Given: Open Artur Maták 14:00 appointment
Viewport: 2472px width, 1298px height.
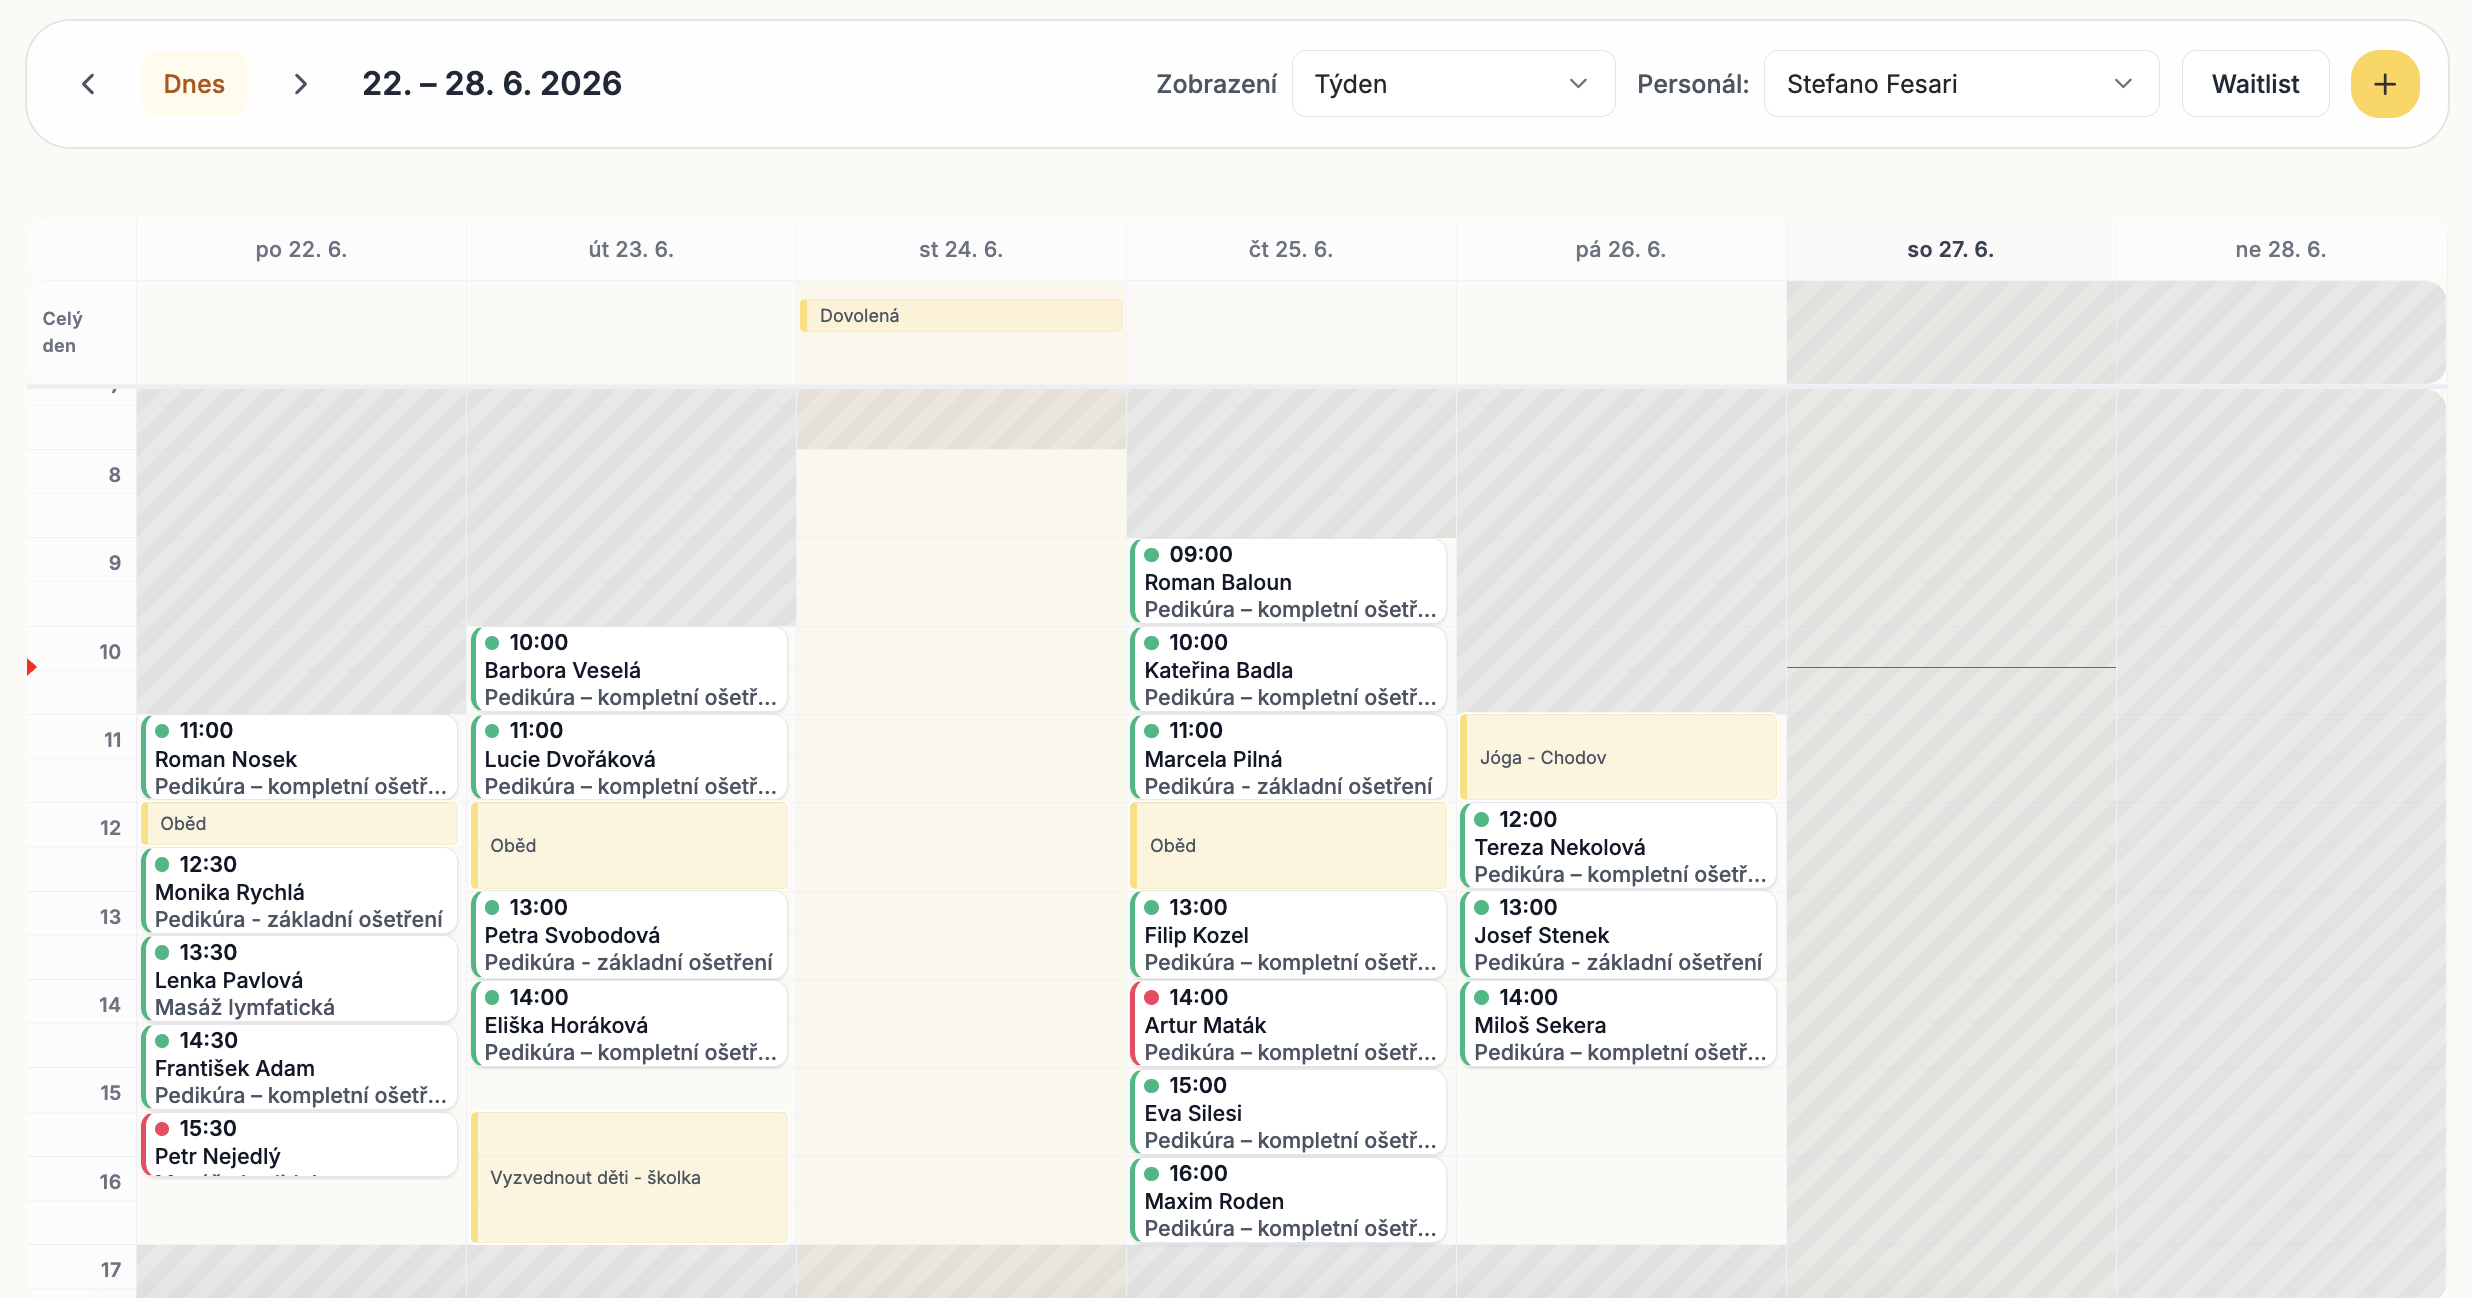Looking at the screenshot, I should click(x=1289, y=1024).
